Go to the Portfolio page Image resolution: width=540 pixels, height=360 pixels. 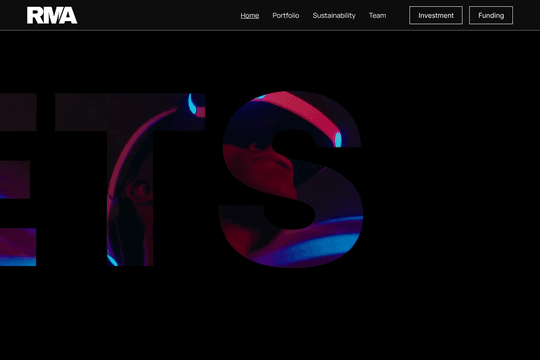click(286, 16)
